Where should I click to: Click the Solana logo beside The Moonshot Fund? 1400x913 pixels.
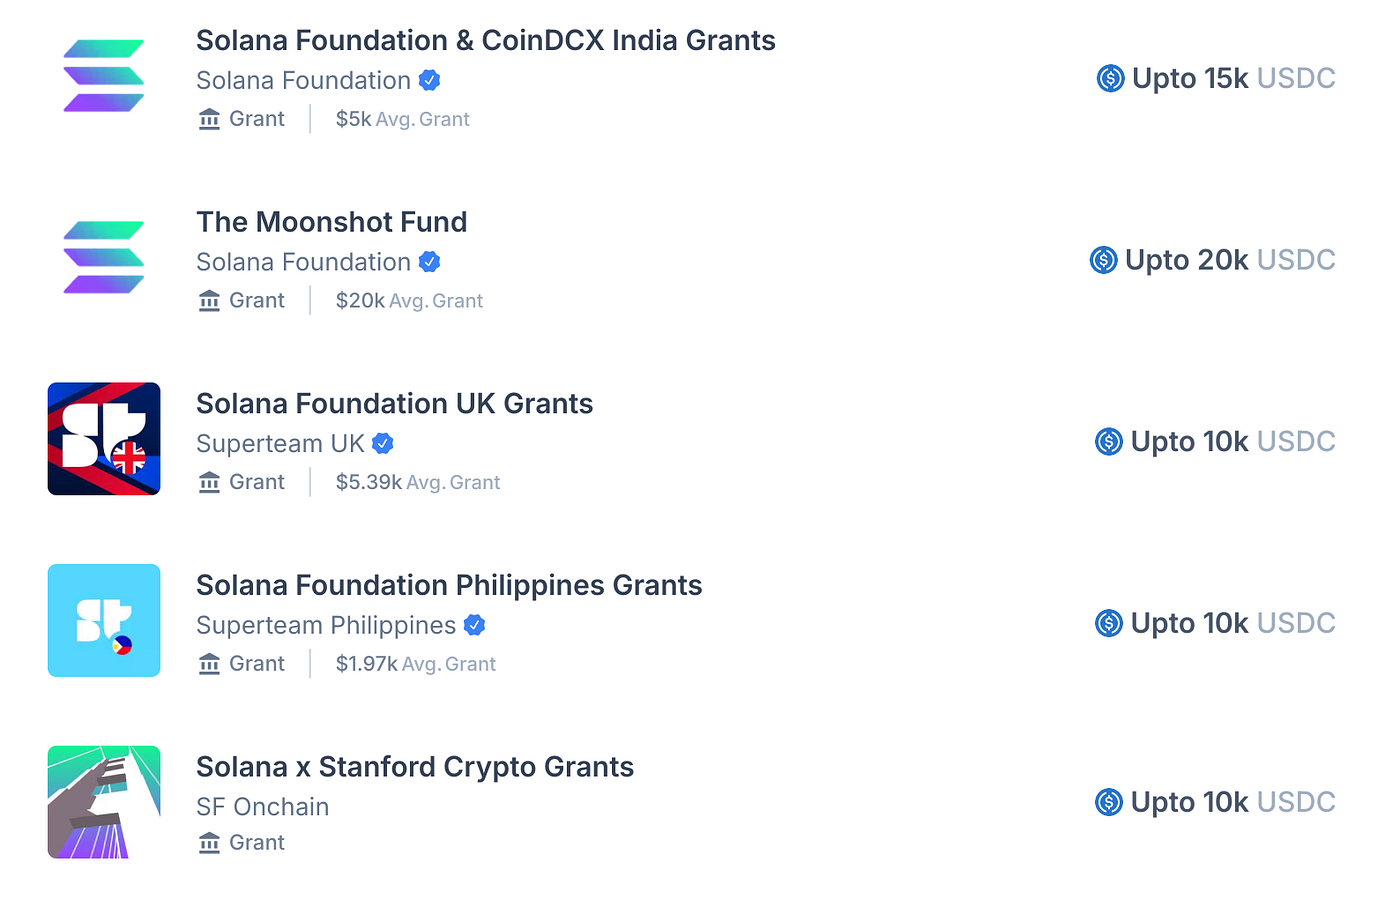point(104,257)
